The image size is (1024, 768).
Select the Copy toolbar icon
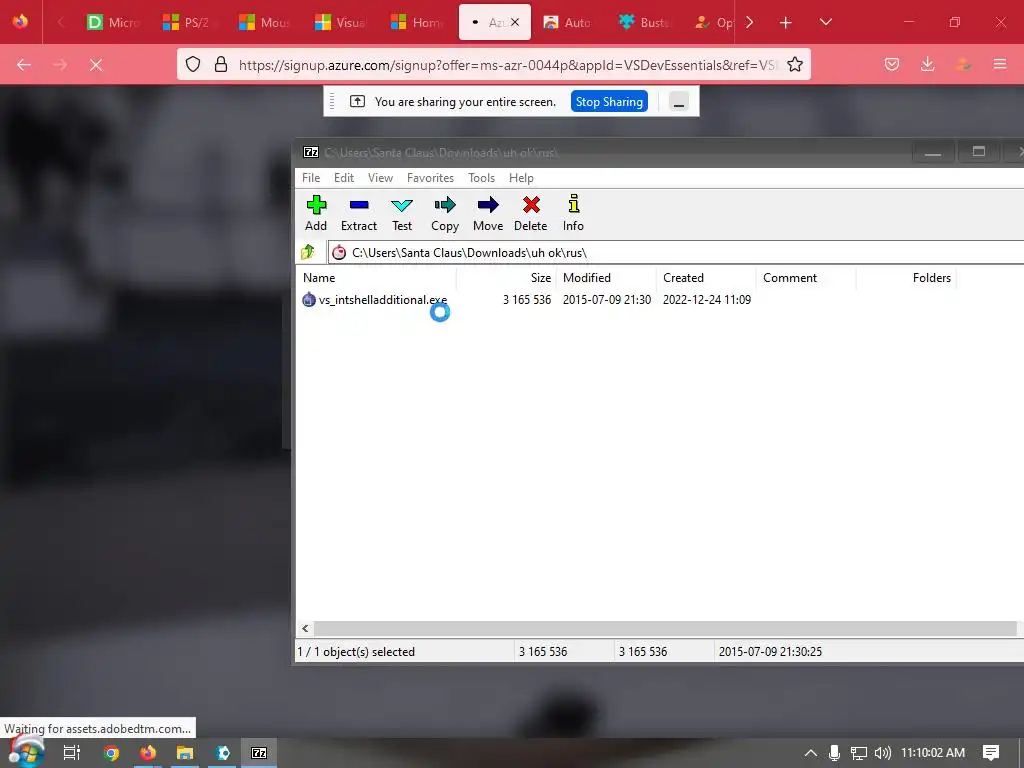coord(445,213)
